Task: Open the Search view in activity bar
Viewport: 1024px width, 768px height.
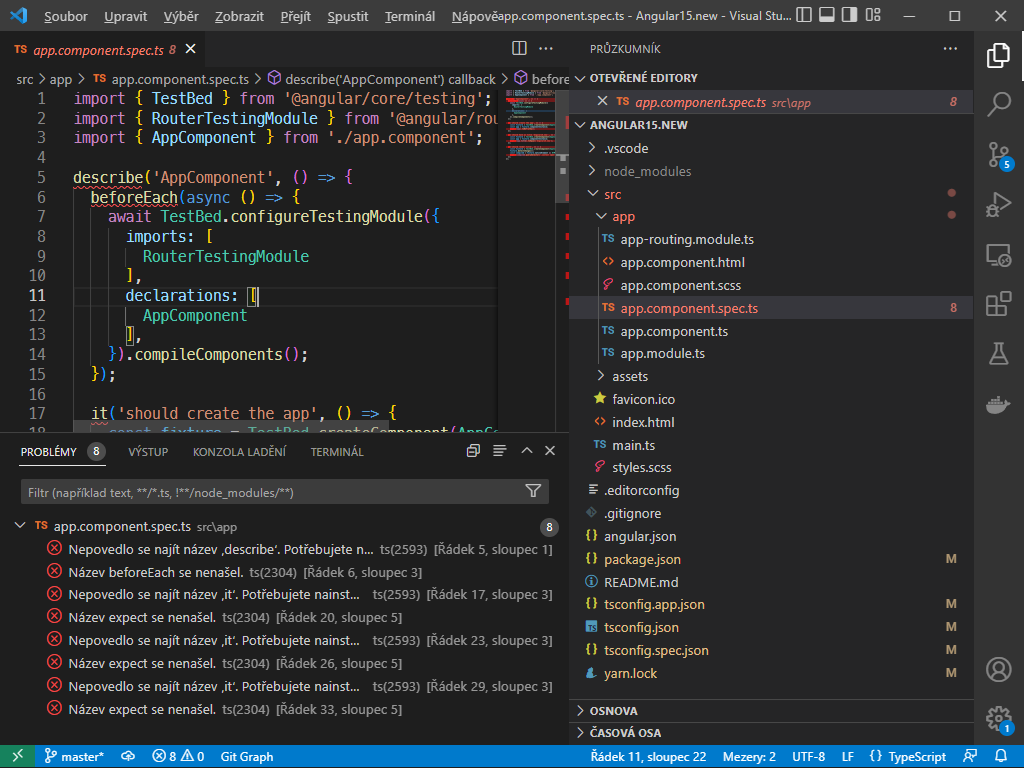Action: pyautogui.click(x=999, y=103)
